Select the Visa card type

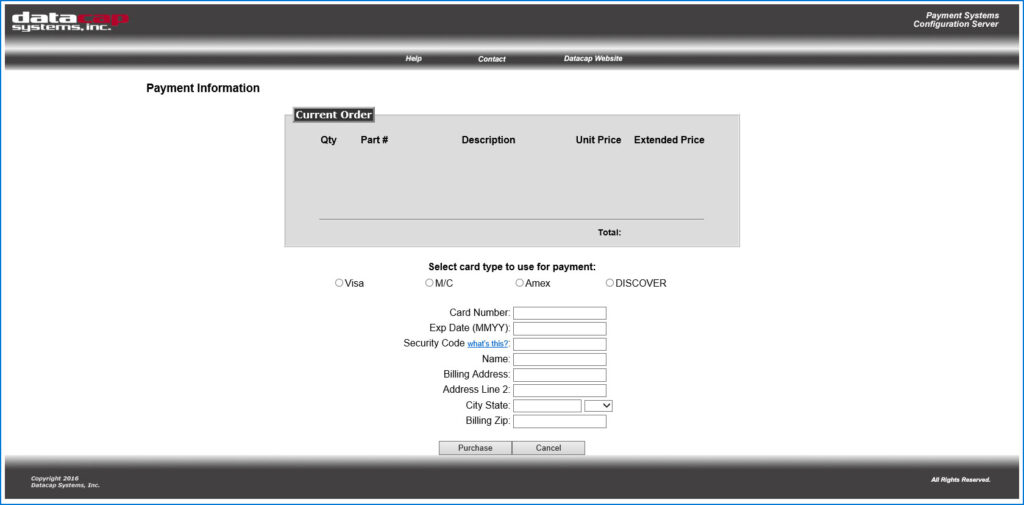(339, 283)
